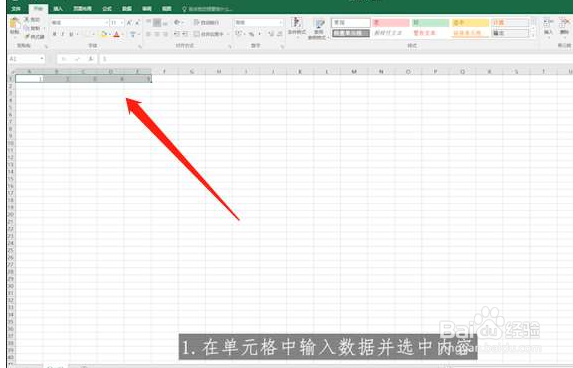Apply the green Good cell style

tap(430, 23)
